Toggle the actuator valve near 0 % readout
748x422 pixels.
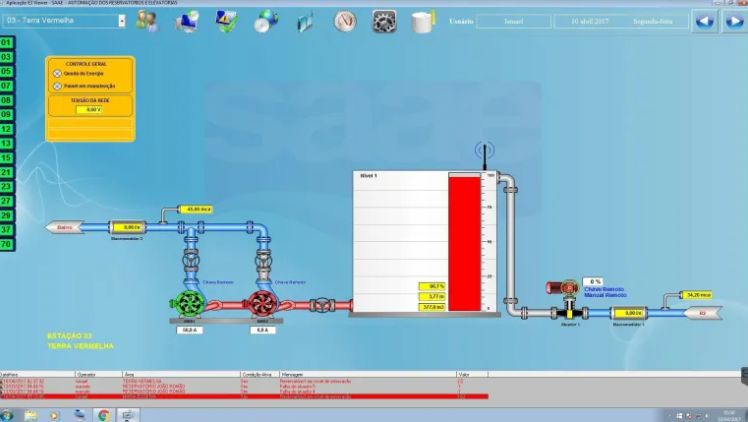click(569, 290)
